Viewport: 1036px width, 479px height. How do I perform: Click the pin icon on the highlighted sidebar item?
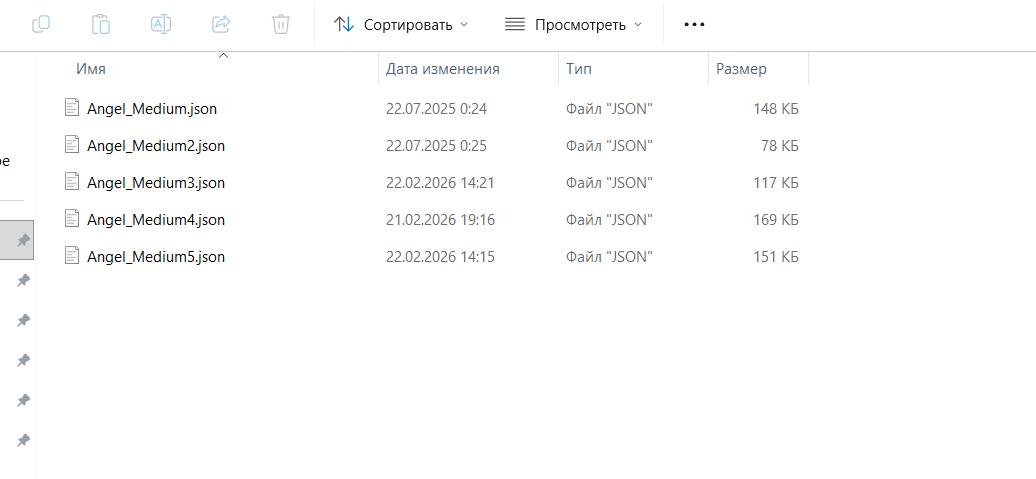(x=23, y=241)
